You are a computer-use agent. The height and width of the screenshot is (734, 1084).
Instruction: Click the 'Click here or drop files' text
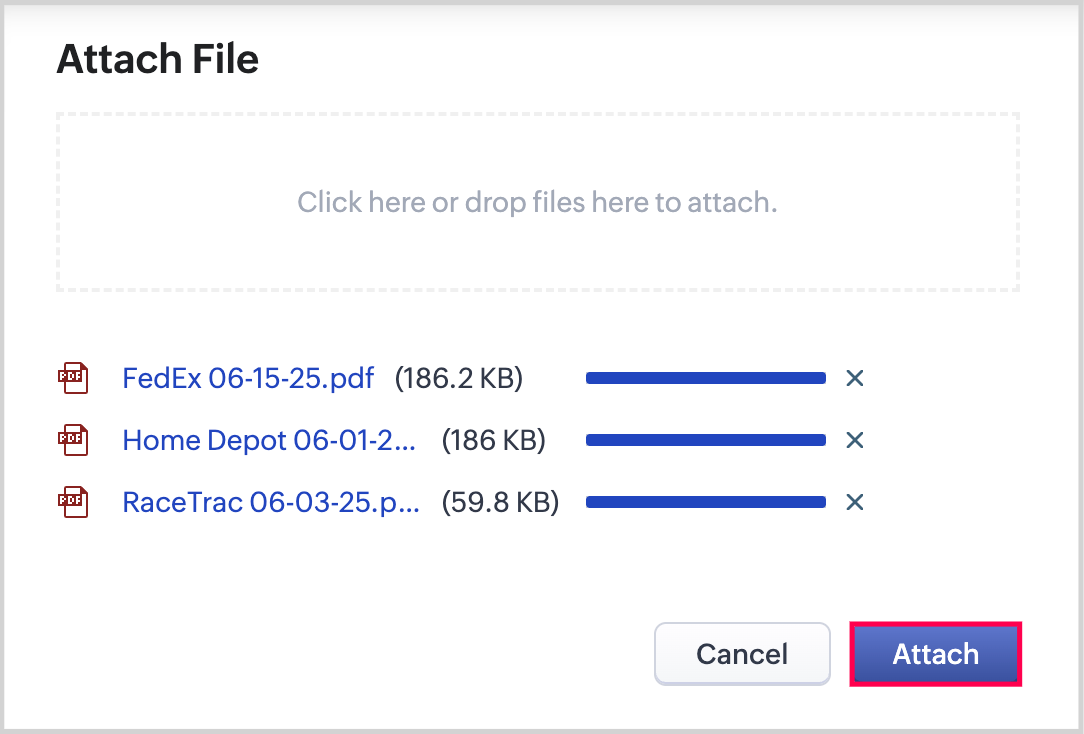(x=537, y=203)
